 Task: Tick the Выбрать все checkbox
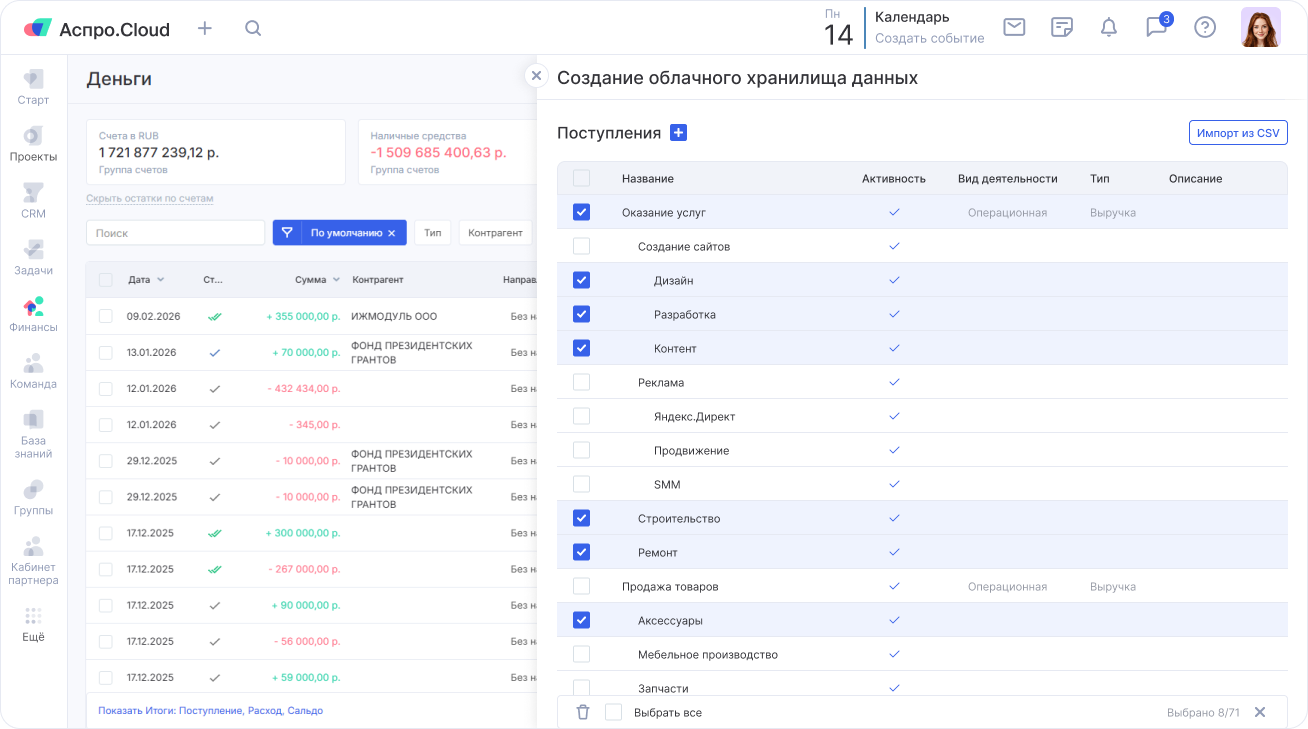pos(614,712)
